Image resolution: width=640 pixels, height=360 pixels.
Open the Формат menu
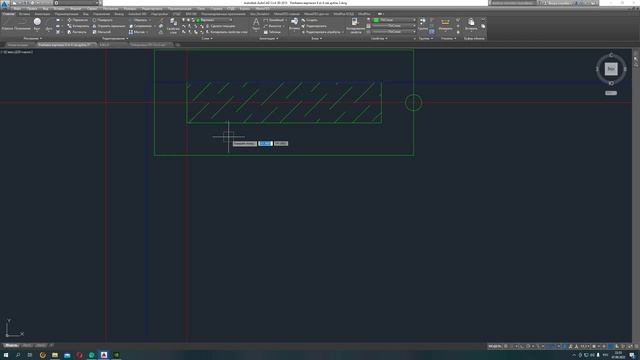click(x=76, y=9)
